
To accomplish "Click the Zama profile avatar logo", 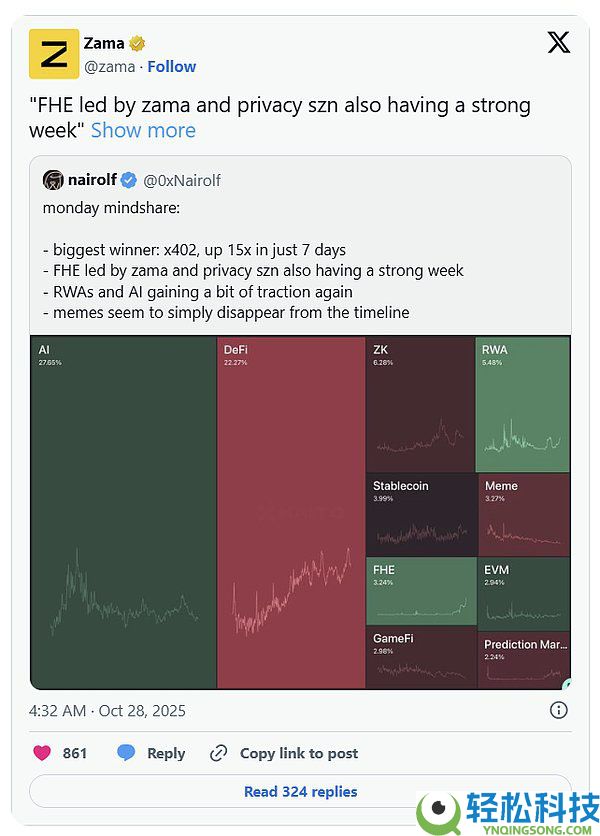I will coord(54,54).
